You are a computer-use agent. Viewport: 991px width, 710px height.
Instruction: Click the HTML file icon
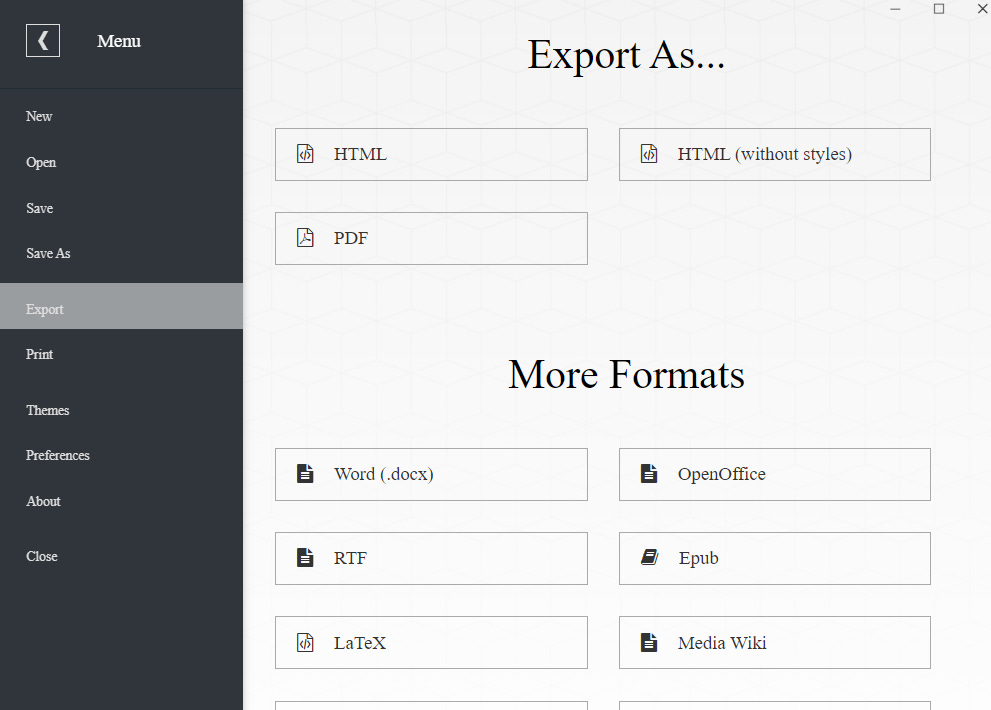point(305,154)
